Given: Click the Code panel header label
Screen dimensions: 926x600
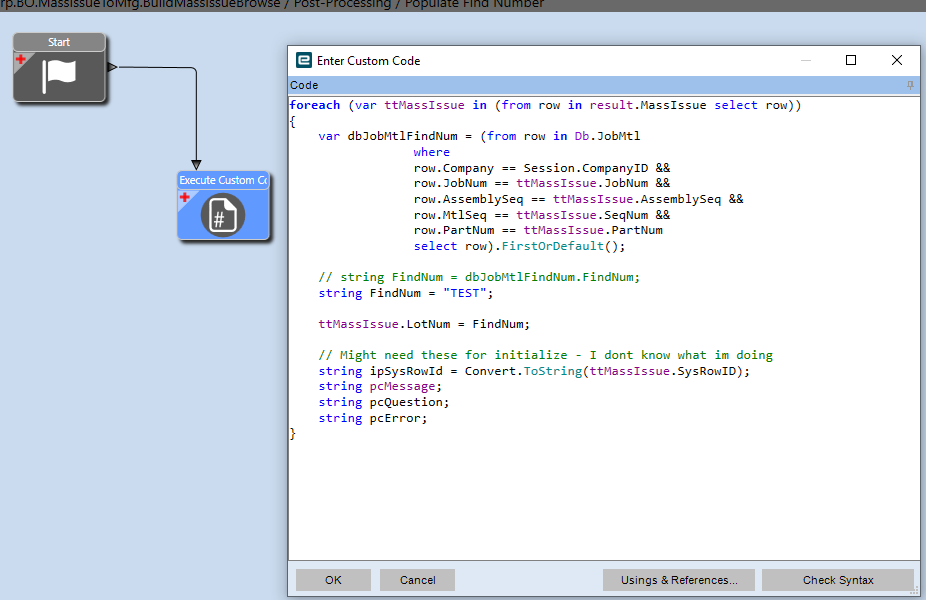Looking at the screenshot, I should pyautogui.click(x=304, y=85).
